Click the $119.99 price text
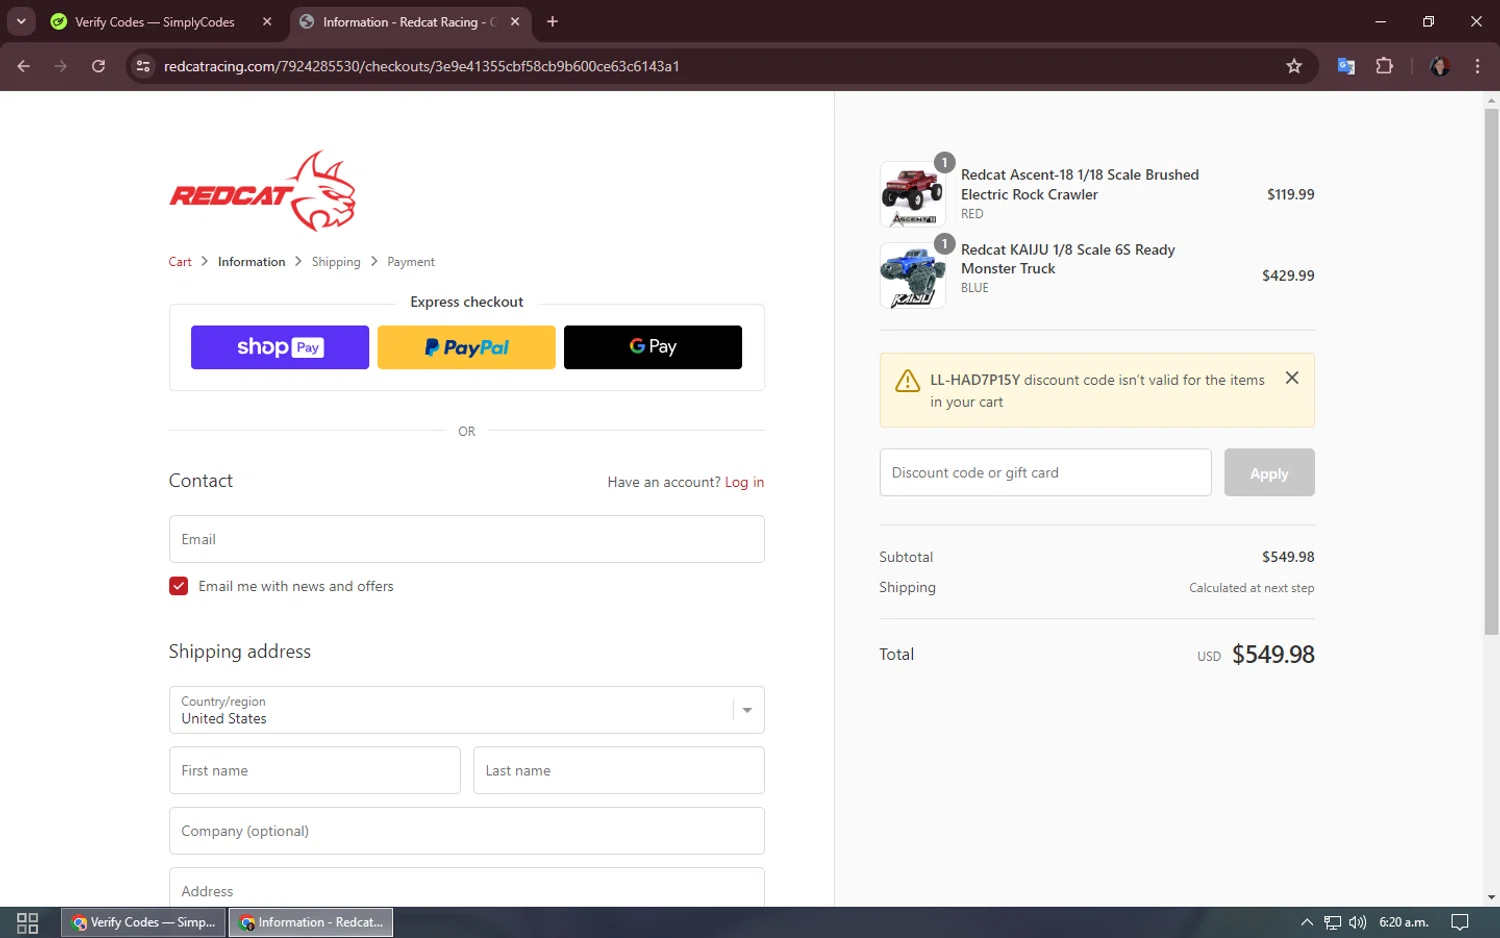The width and height of the screenshot is (1500, 938). pyautogui.click(x=1290, y=194)
